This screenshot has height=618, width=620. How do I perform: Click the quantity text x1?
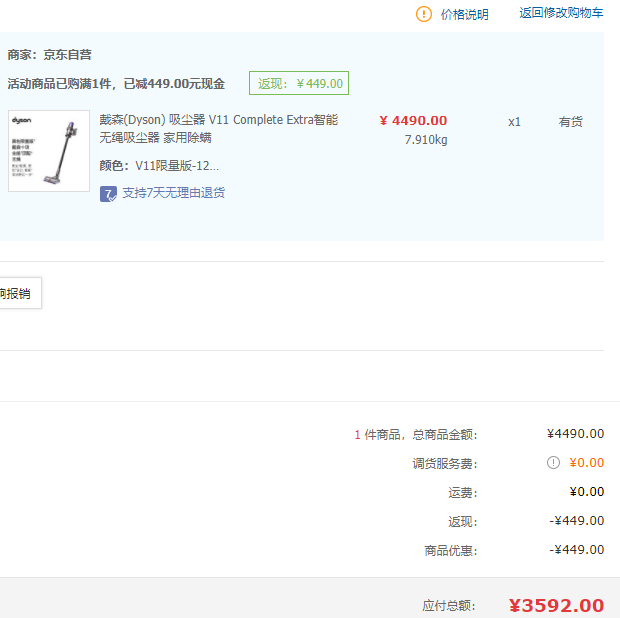coord(514,122)
